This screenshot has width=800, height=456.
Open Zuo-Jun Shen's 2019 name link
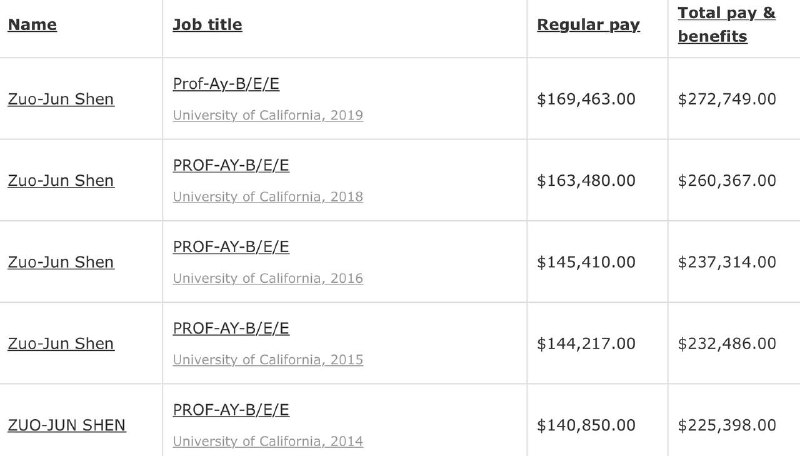click(x=61, y=99)
